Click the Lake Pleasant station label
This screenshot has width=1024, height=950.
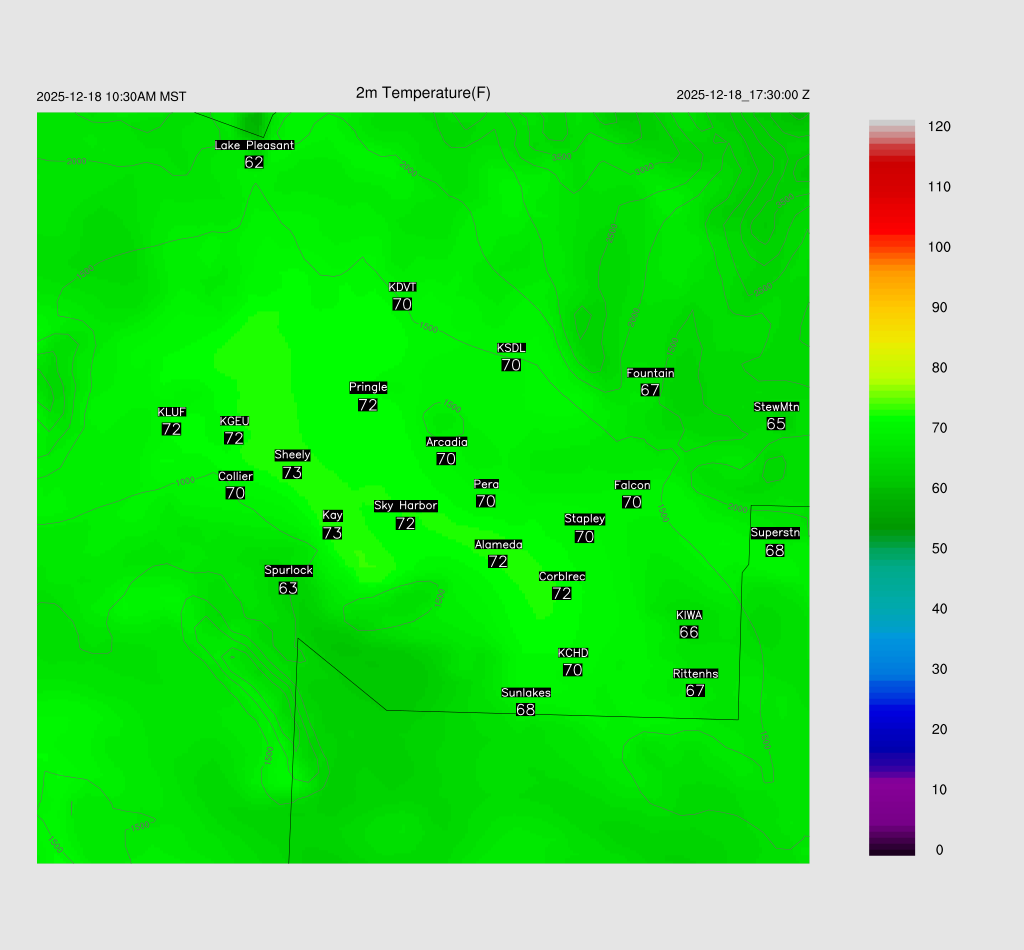click(254, 145)
